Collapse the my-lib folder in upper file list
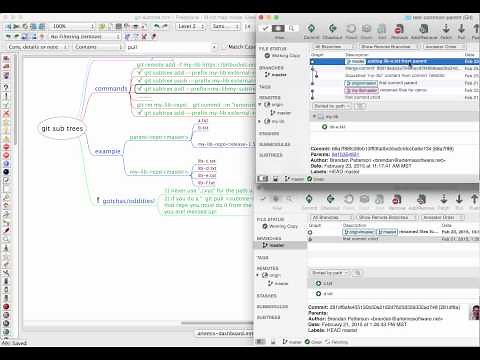 pyautogui.click(x=314, y=116)
